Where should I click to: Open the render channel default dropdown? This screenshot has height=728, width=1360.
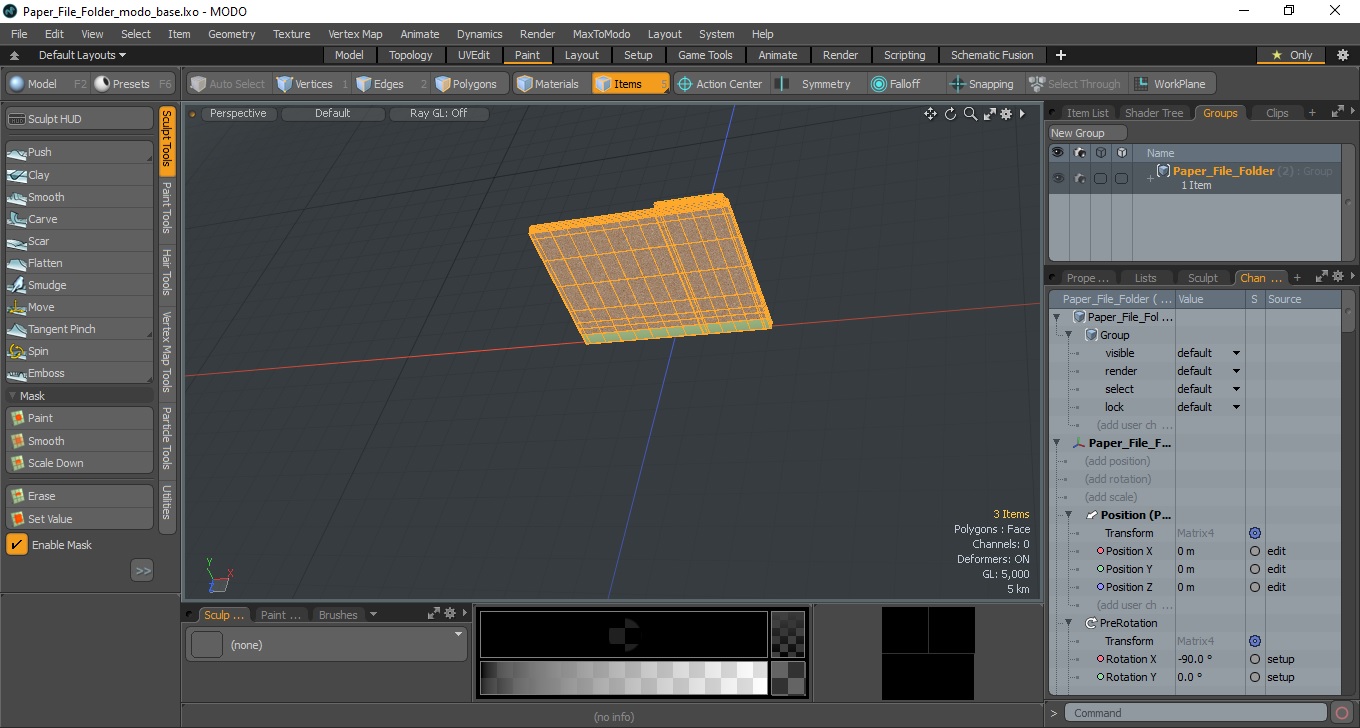[x=1209, y=371]
